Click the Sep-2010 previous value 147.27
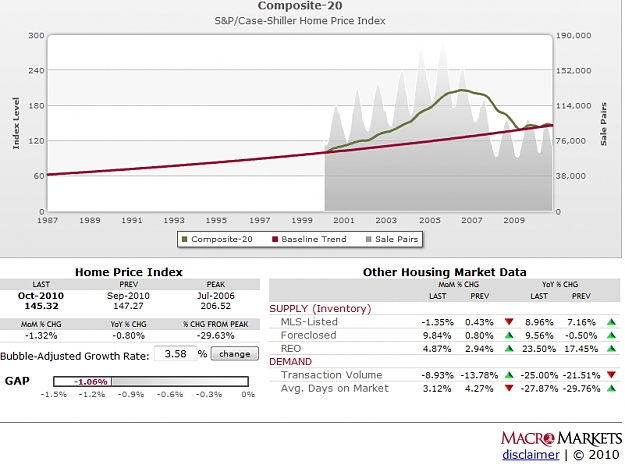 128,306
